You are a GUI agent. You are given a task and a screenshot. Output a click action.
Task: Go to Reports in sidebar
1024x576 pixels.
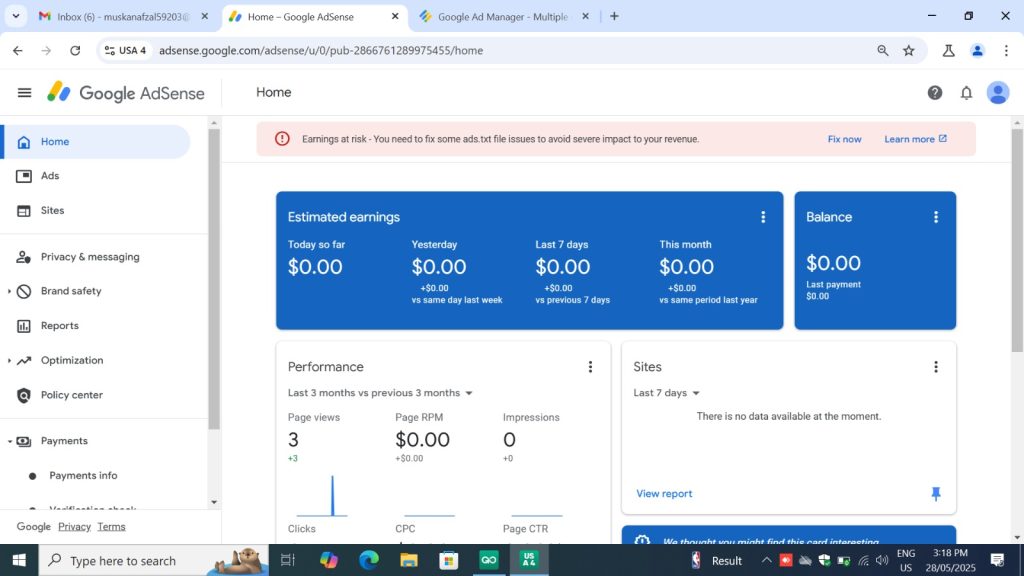(x=59, y=326)
